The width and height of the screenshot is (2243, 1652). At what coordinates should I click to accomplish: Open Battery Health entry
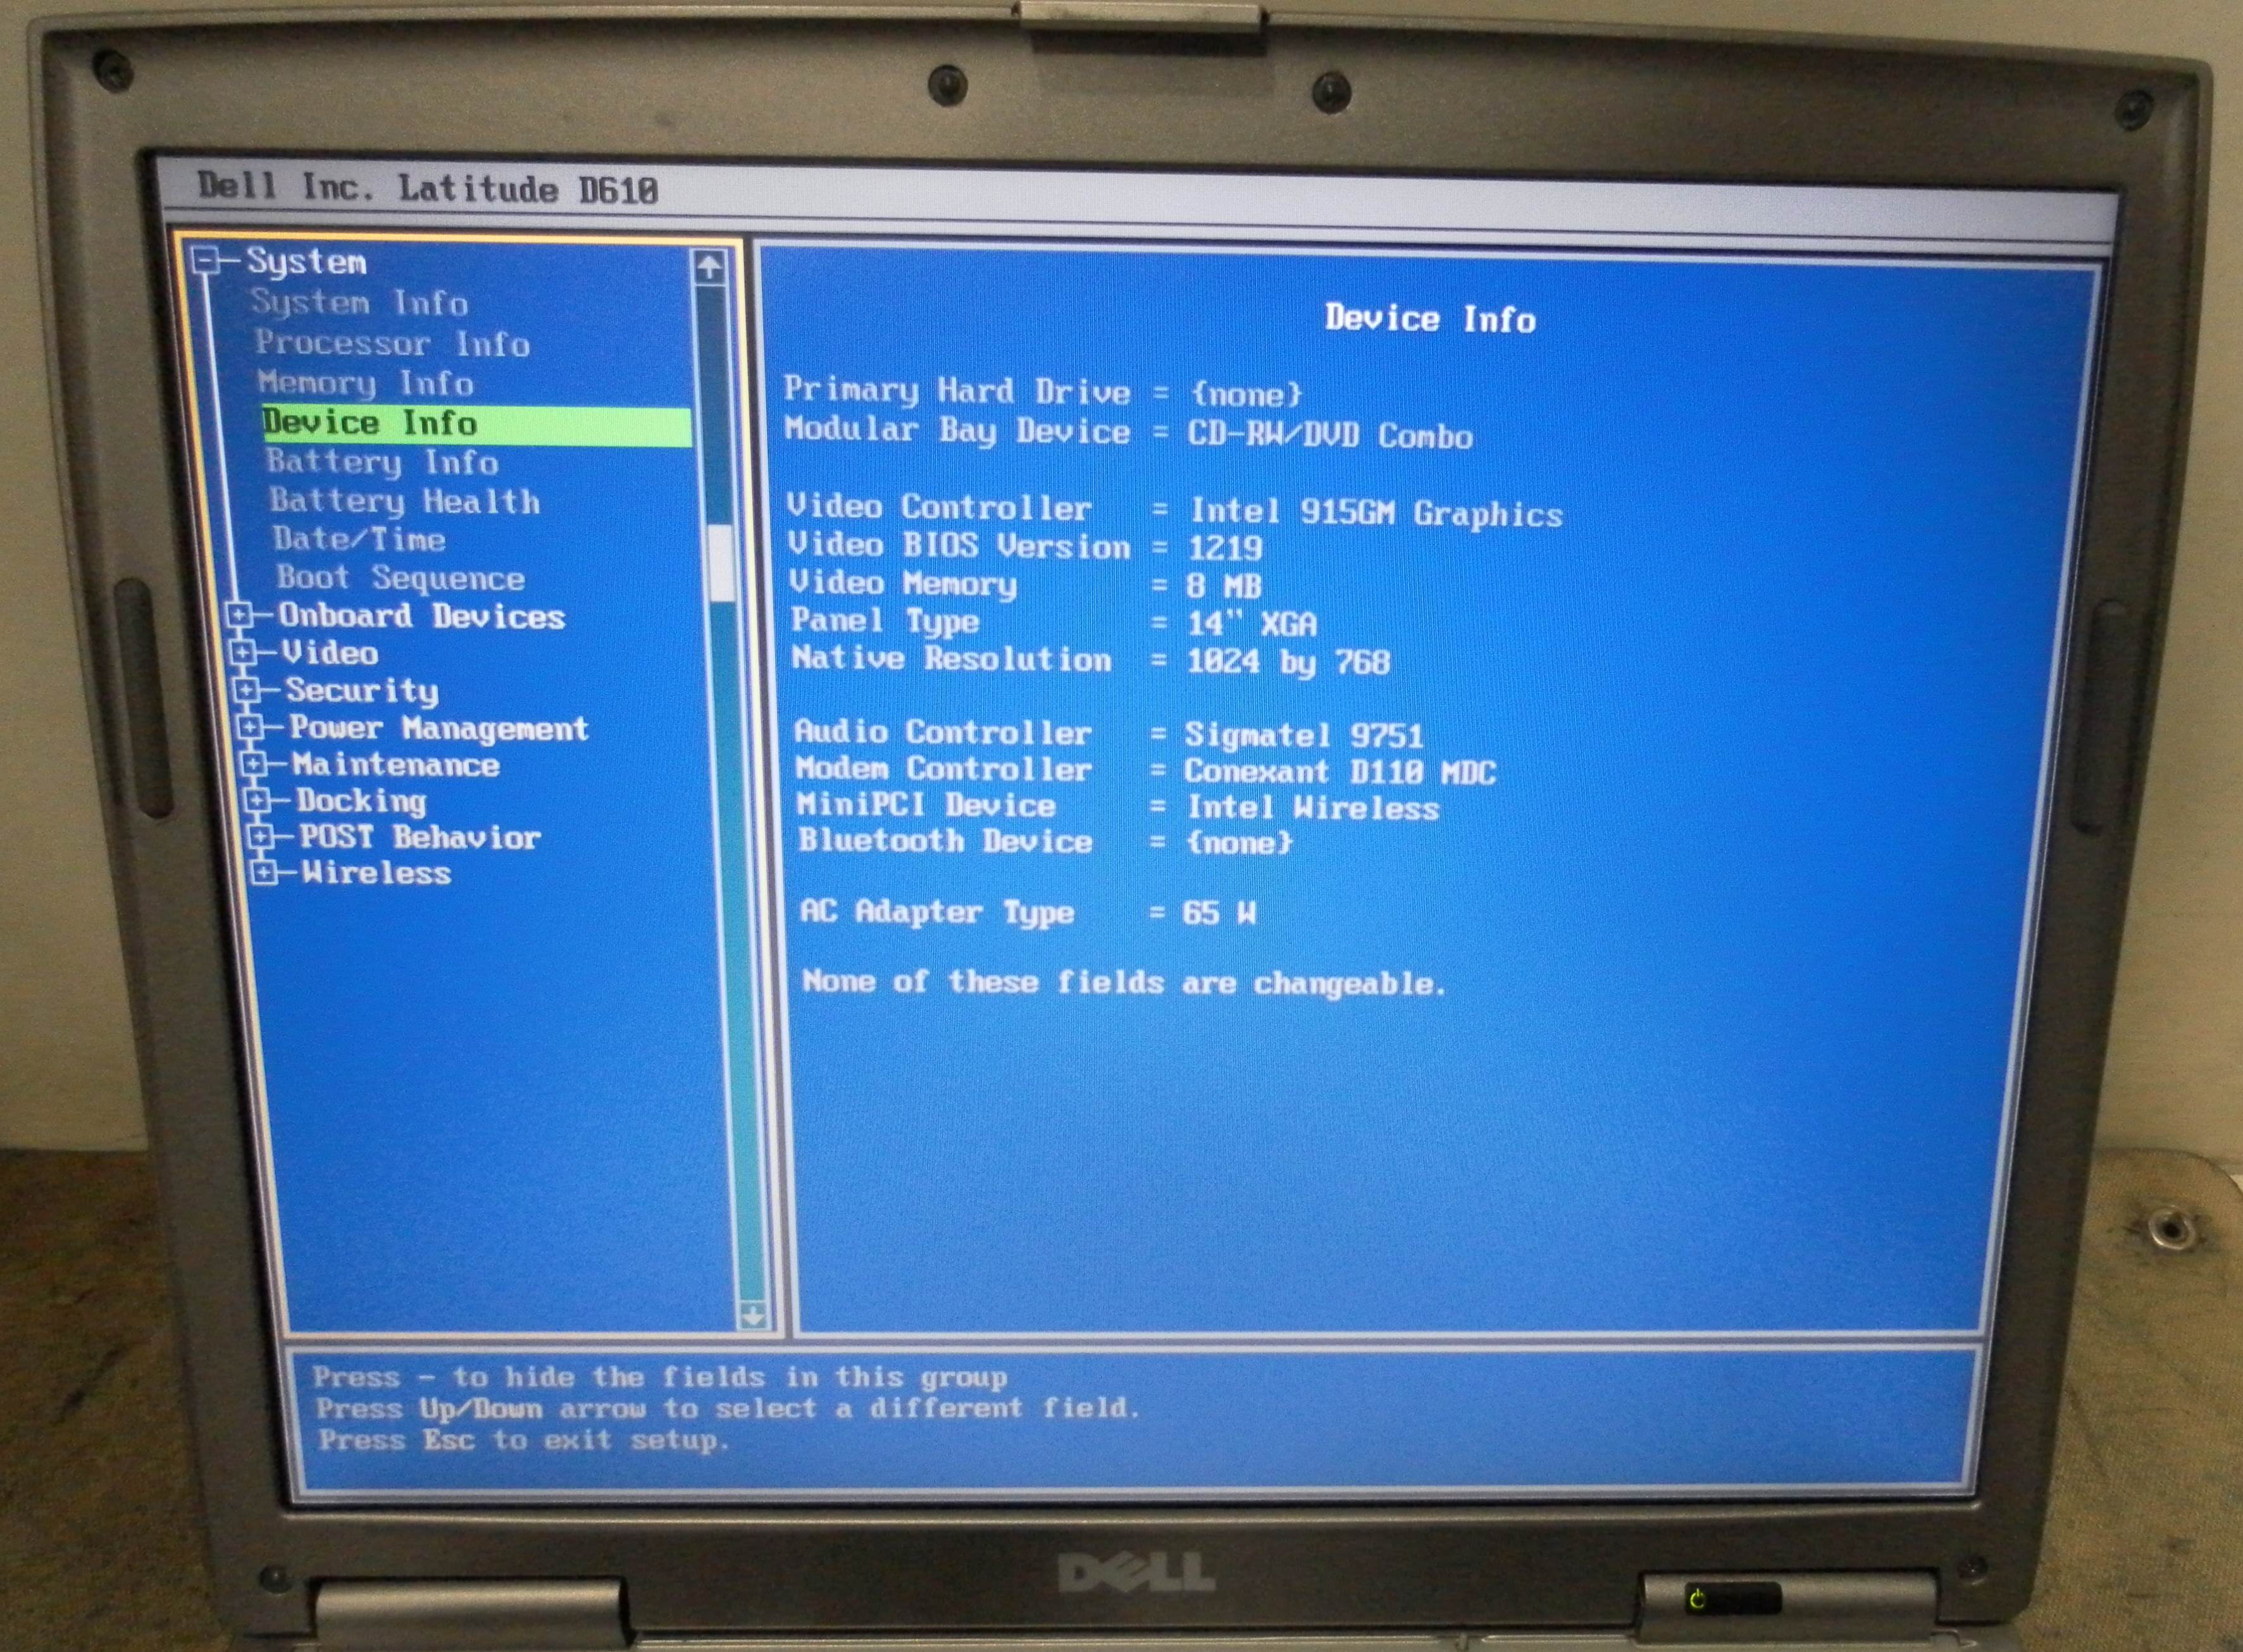point(405,501)
